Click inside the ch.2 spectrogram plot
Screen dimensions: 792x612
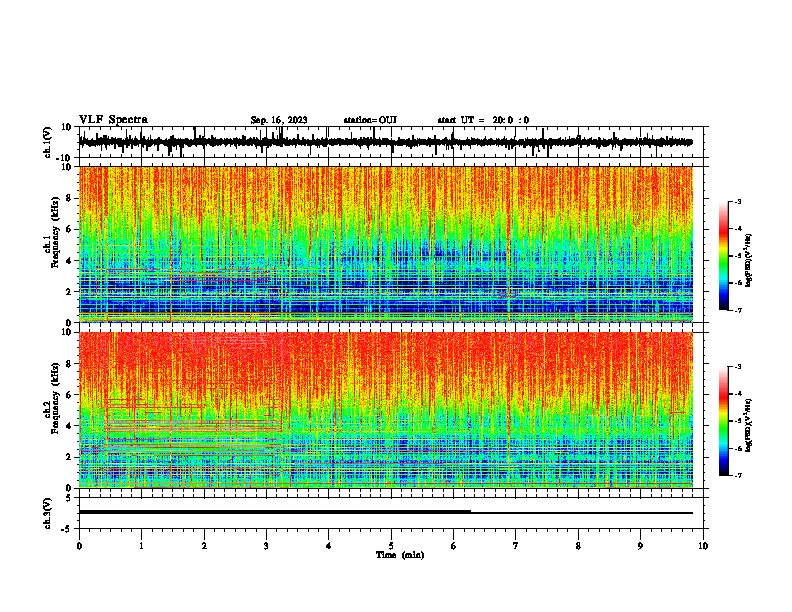tap(386, 410)
